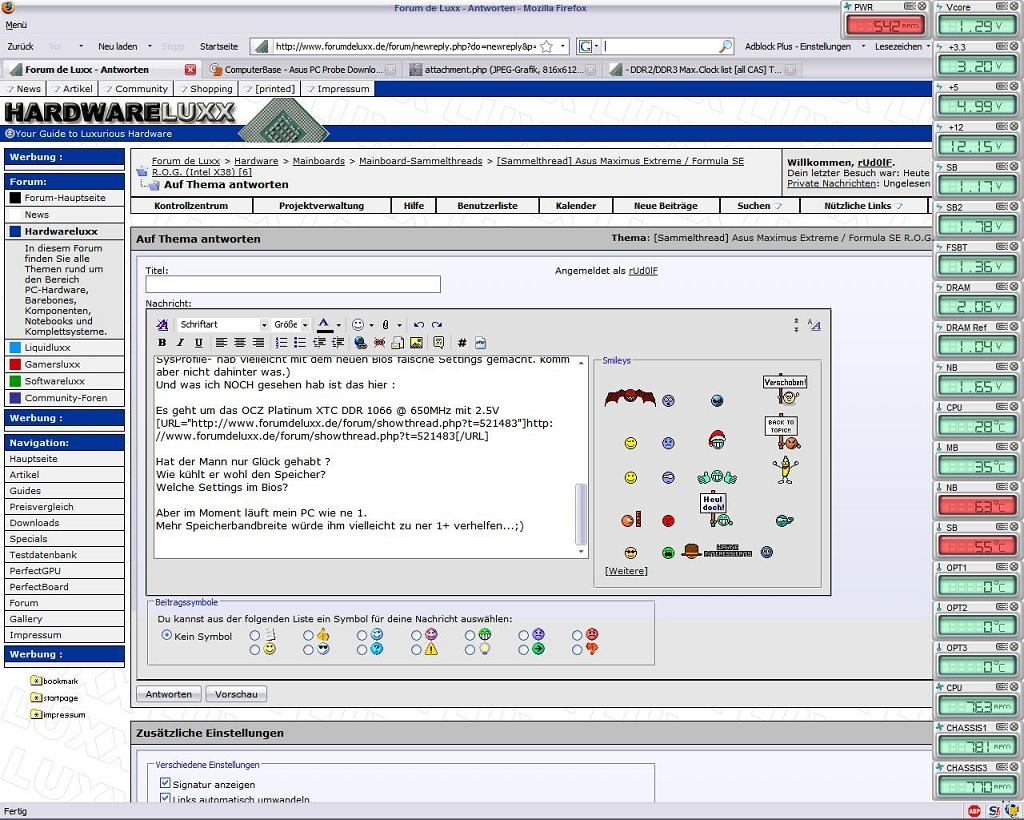1024x820 pixels.
Task: Align message text right
Action: tap(258, 343)
